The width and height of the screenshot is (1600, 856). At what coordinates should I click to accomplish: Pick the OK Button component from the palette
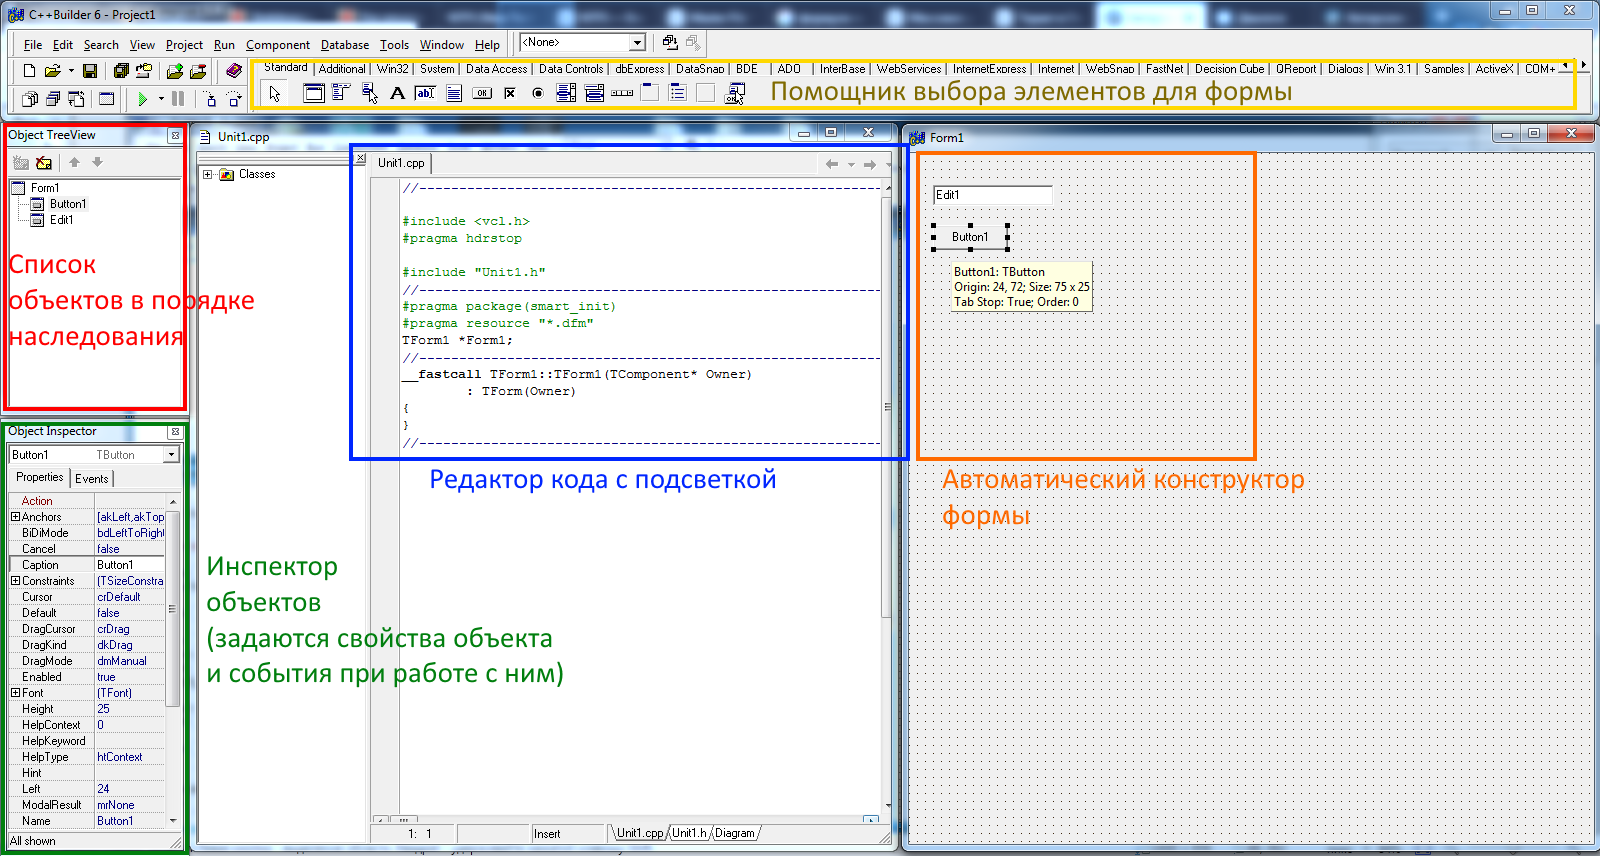point(482,93)
